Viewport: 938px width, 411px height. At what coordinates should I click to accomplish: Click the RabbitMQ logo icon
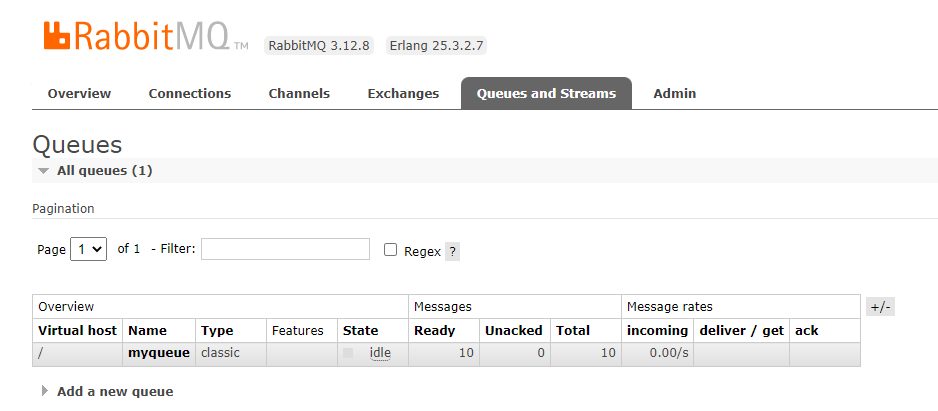coord(56,36)
